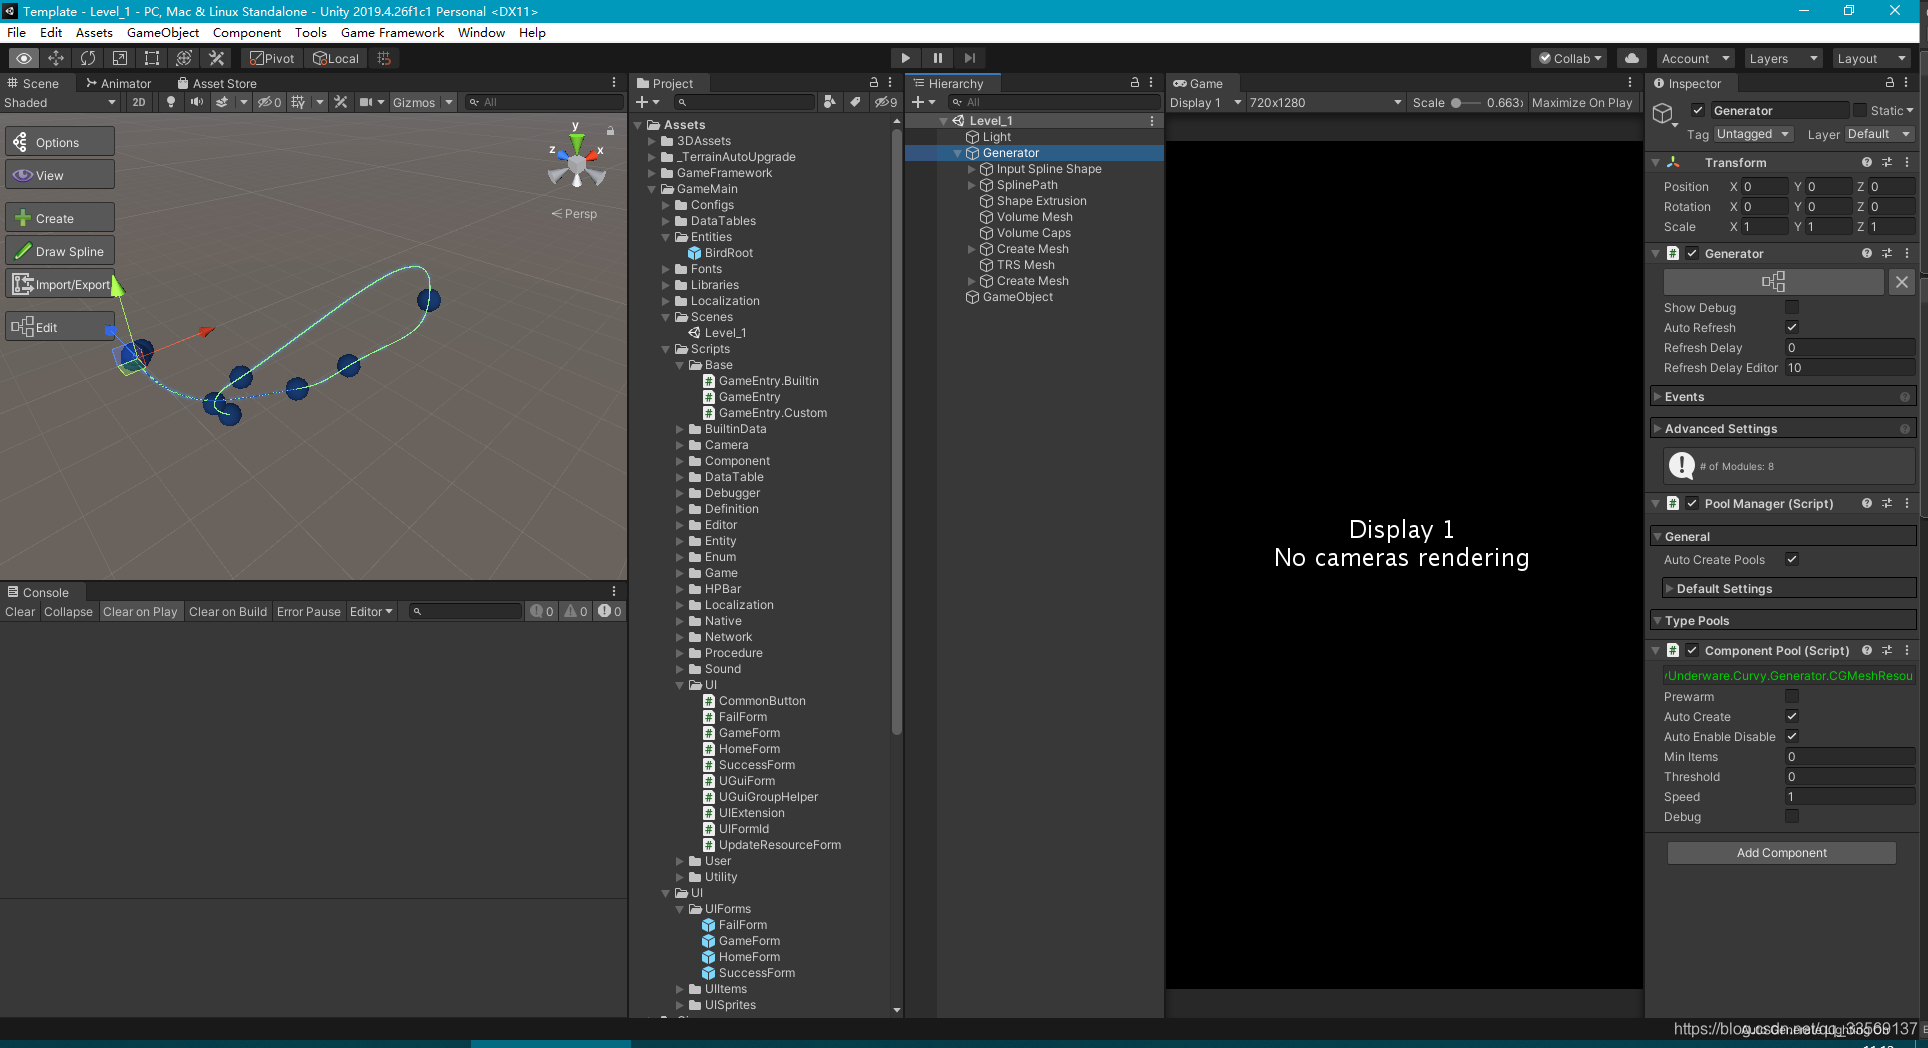Viewport: 1928px width, 1048px height.
Task: Step one frame forward
Action: pos(969,58)
